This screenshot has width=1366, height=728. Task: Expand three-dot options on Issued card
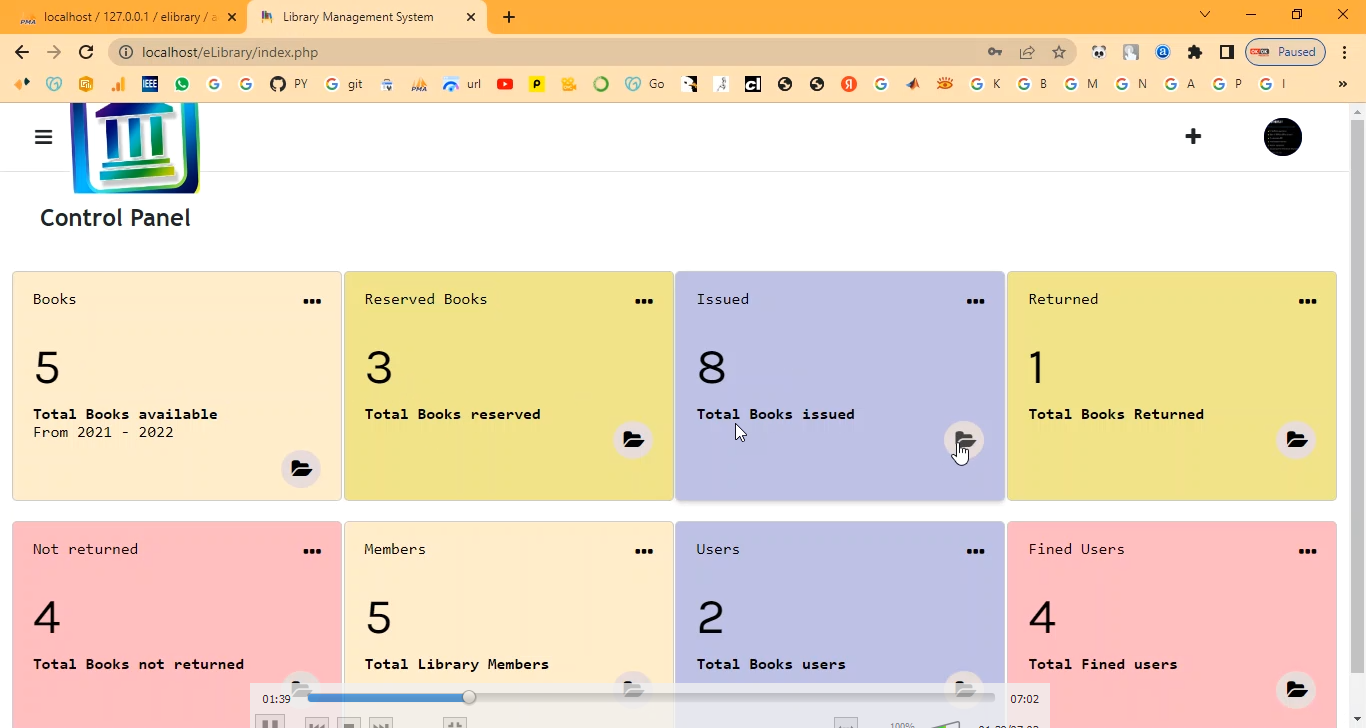[x=976, y=301]
